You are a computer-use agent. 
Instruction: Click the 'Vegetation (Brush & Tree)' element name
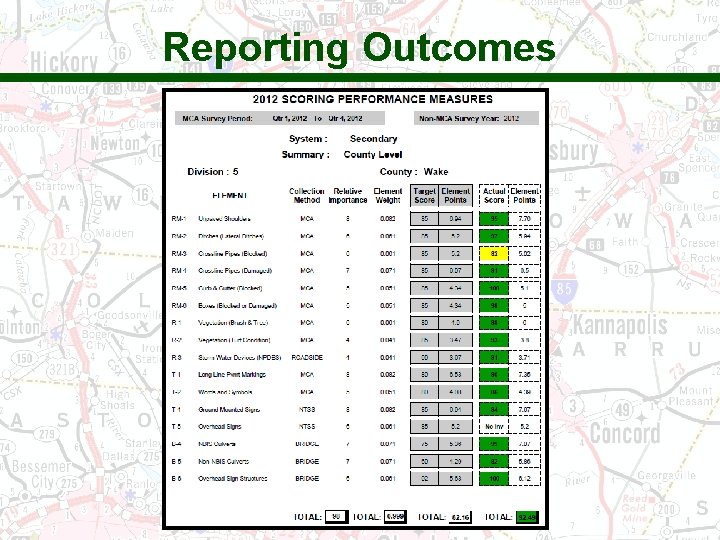(233, 323)
